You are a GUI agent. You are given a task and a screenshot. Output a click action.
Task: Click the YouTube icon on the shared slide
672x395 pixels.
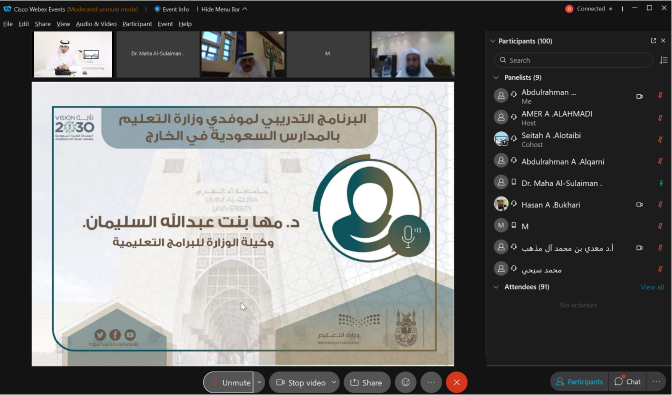(x=130, y=335)
